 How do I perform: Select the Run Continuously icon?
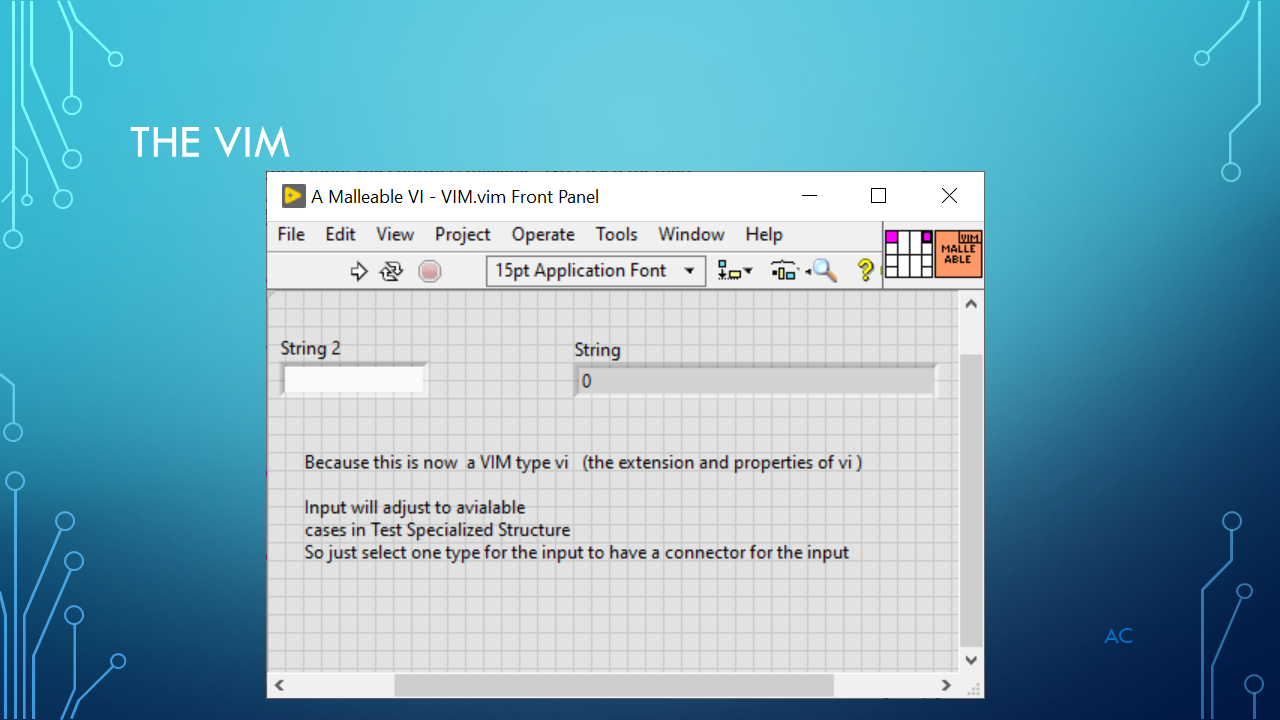390,270
